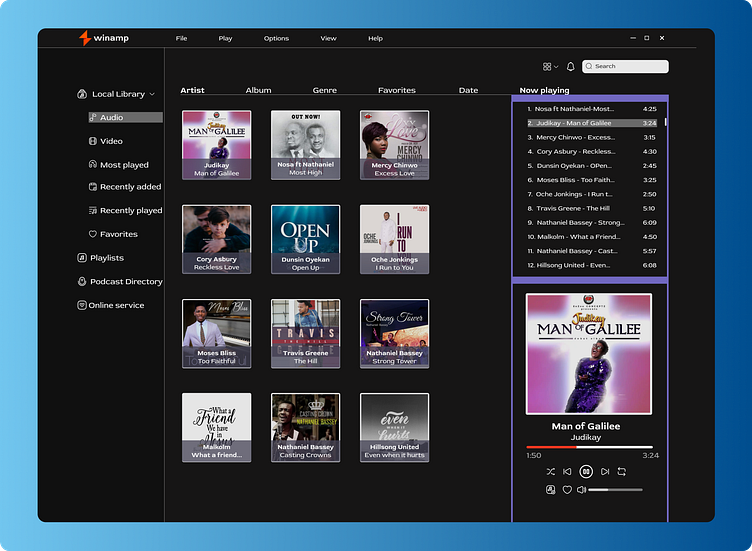Click the album art icon beside the heart
This screenshot has height=551, width=752.
click(x=550, y=490)
